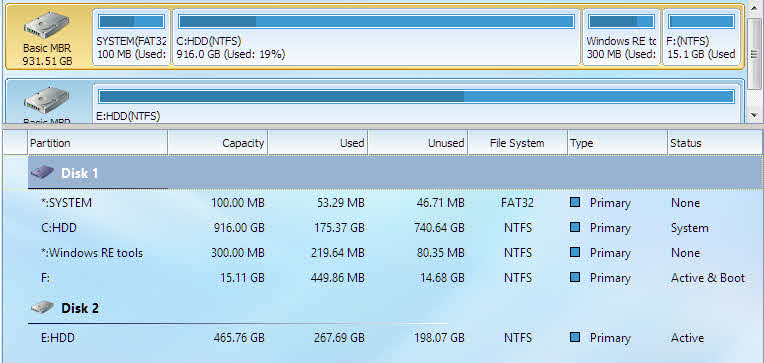Click the Active status cell of E:HDD
764x363 pixels.
click(x=687, y=338)
